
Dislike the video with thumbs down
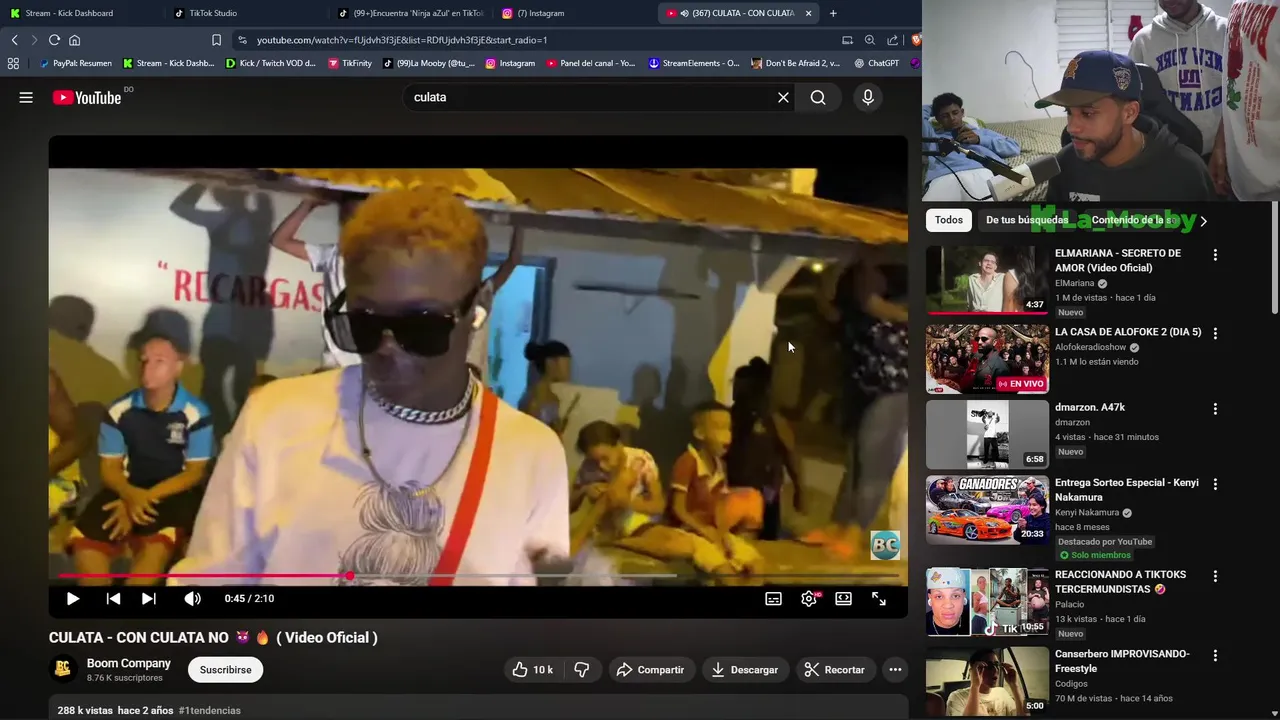582,670
